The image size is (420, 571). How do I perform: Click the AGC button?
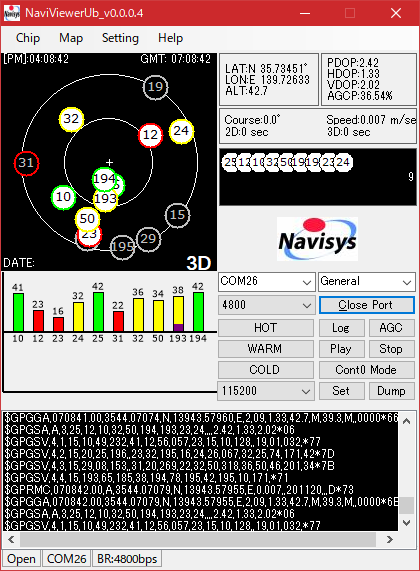(x=392, y=328)
